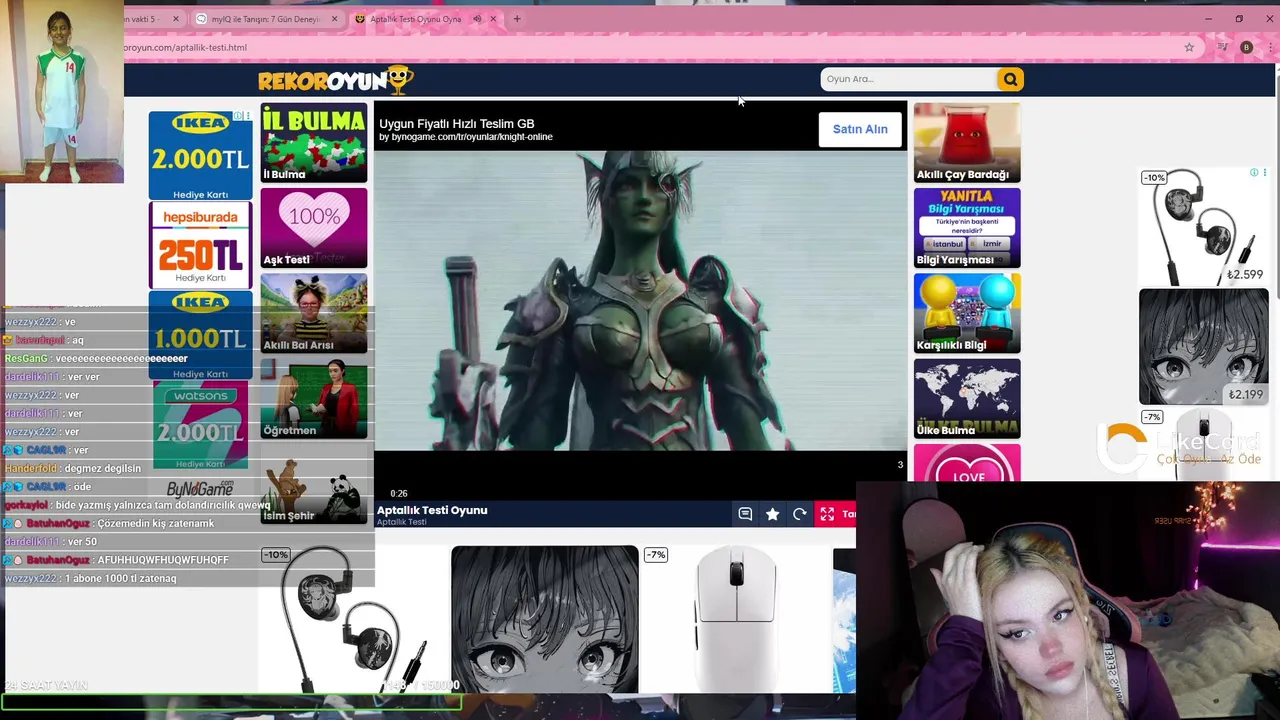Open the Chrome media control icon

tap(1222, 47)
